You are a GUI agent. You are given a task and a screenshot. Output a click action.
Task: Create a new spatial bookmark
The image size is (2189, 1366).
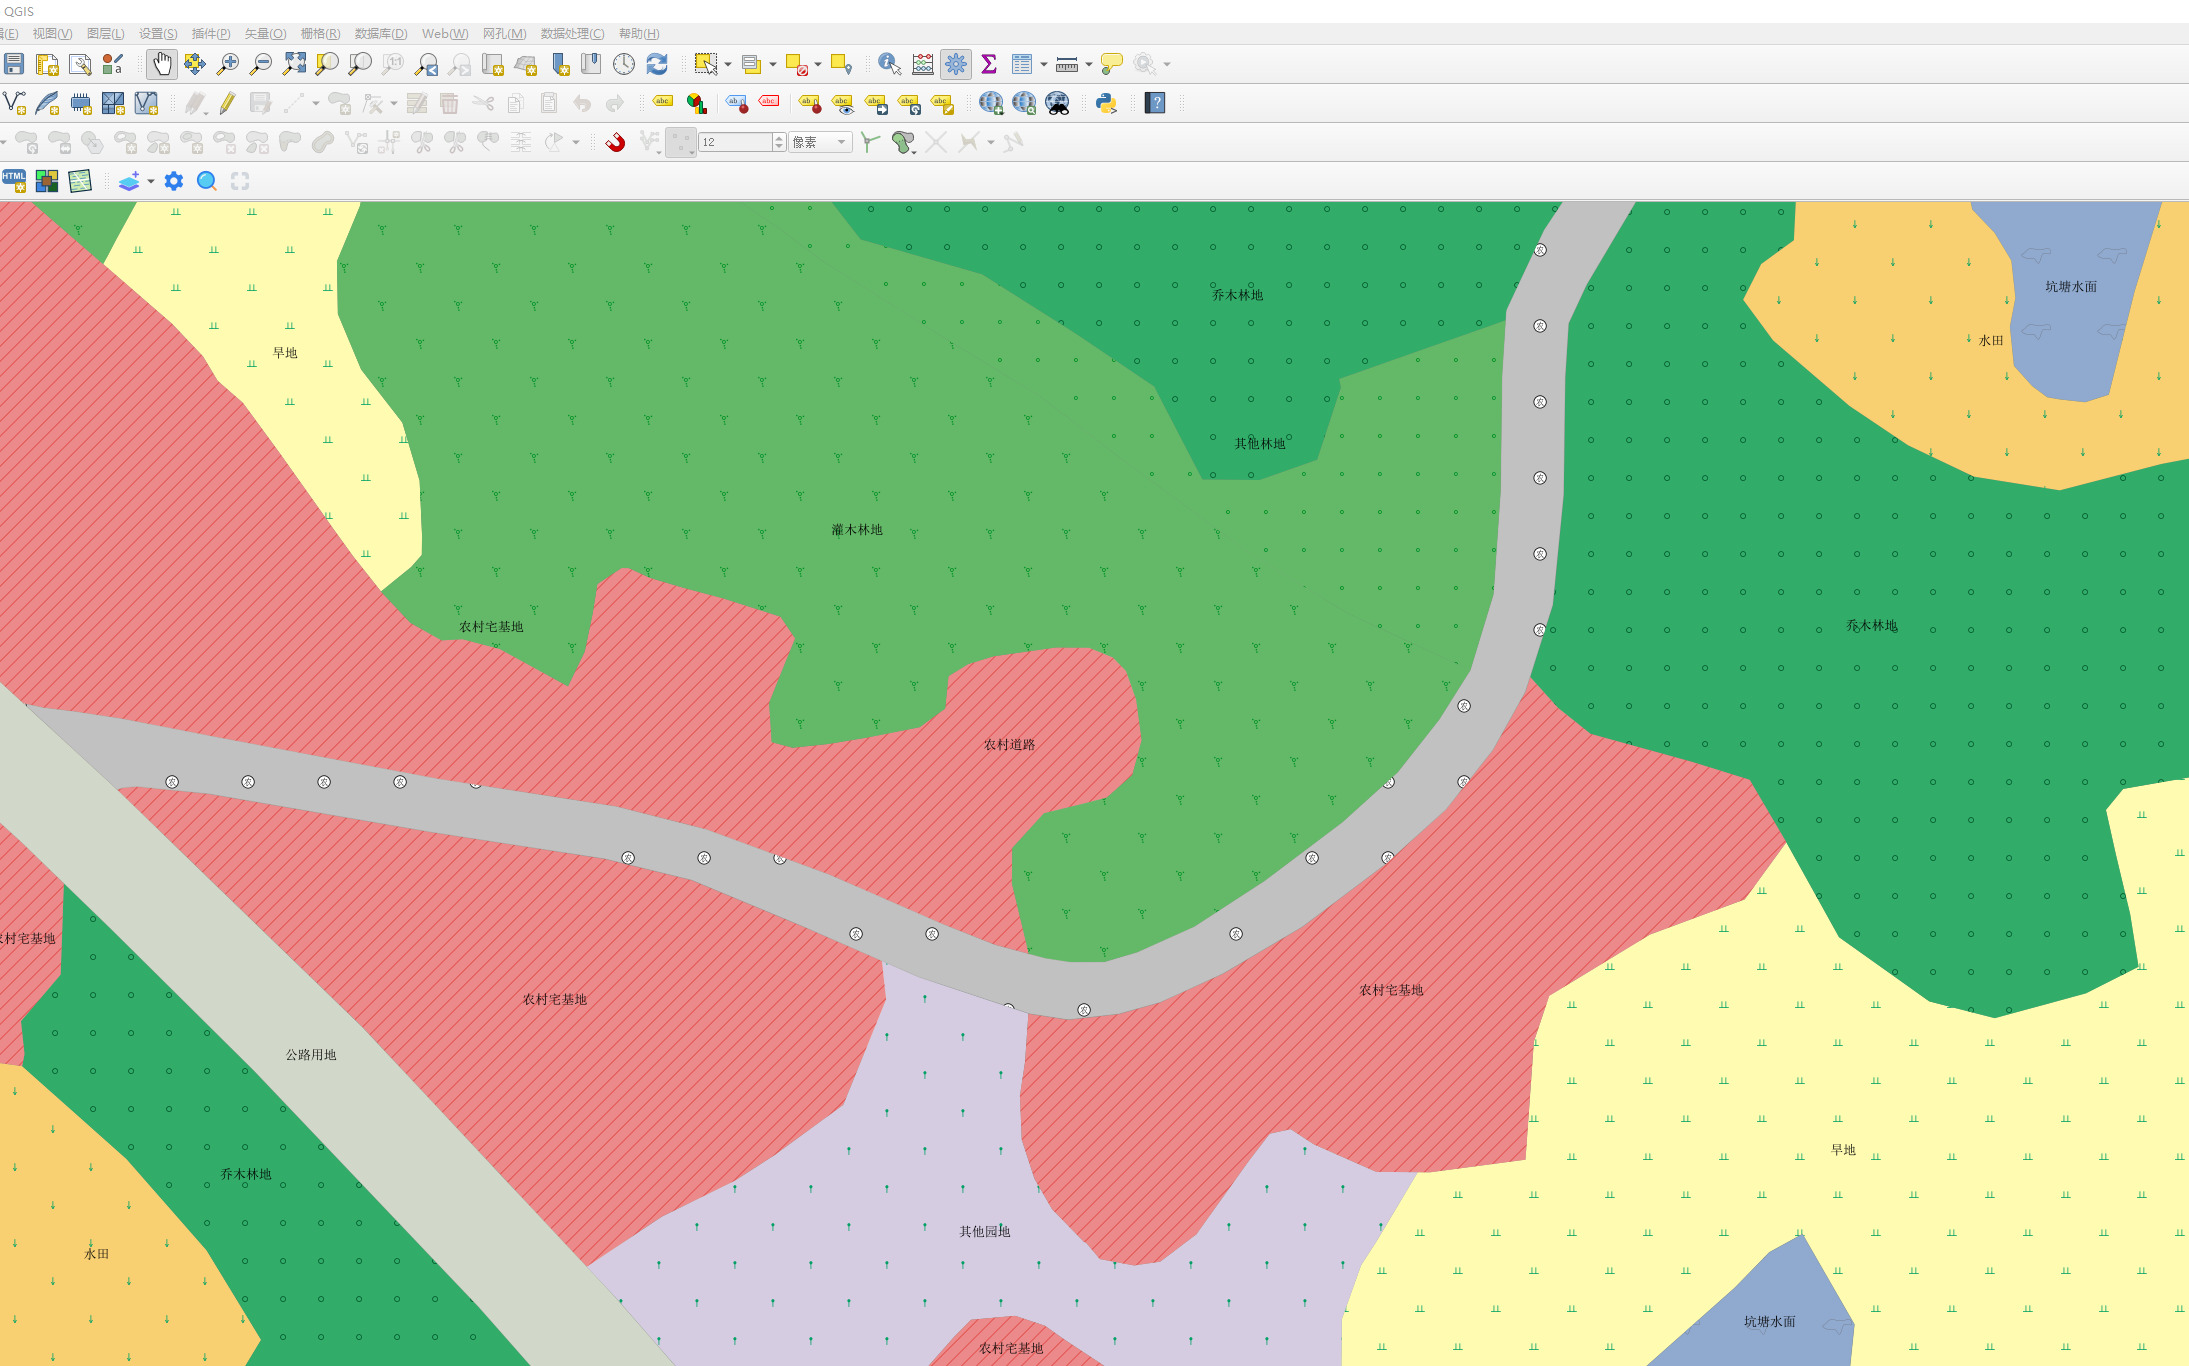(x=559, y=64)
